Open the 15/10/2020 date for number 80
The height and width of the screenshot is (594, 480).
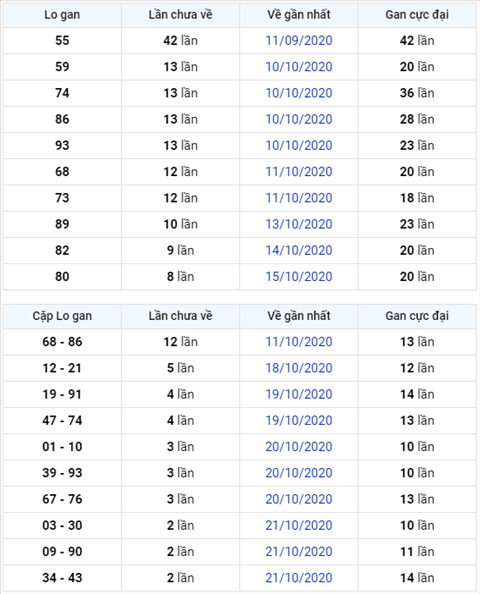[299, 277]
